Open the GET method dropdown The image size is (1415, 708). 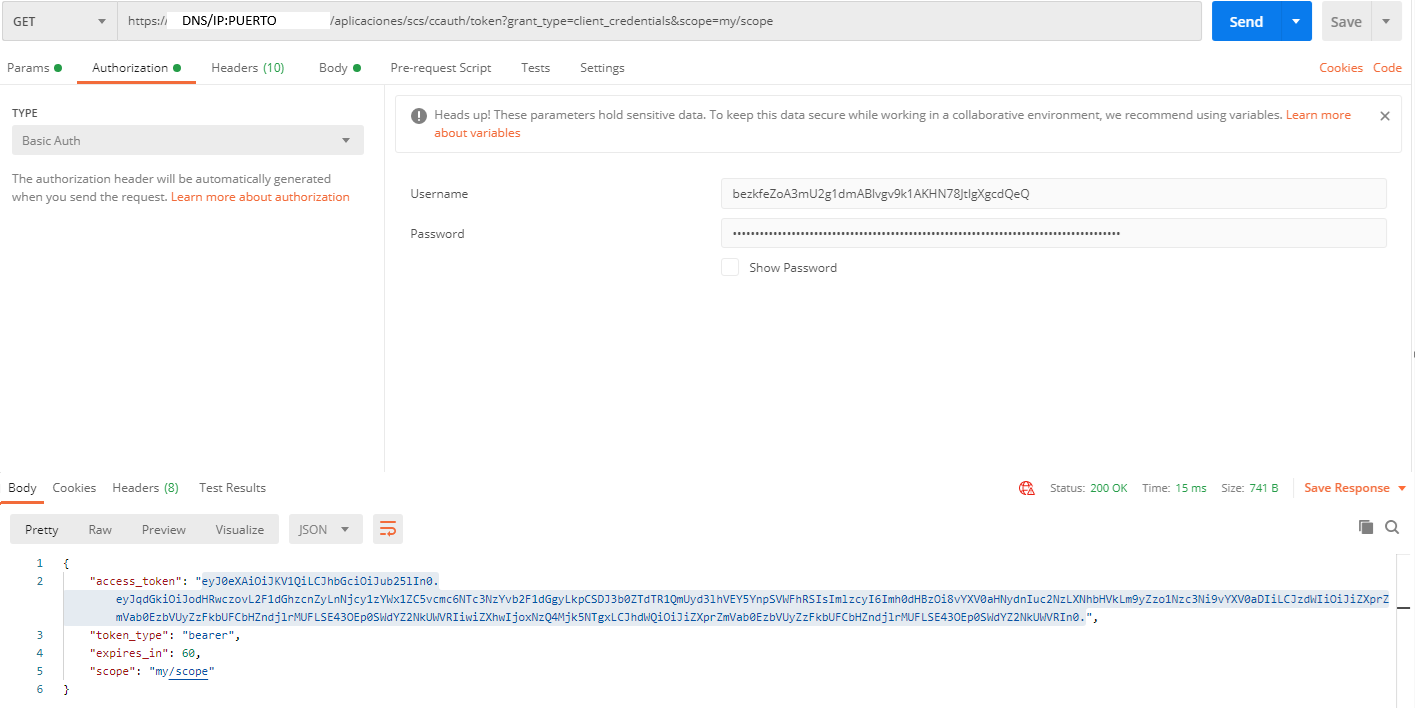pos(59,21)
